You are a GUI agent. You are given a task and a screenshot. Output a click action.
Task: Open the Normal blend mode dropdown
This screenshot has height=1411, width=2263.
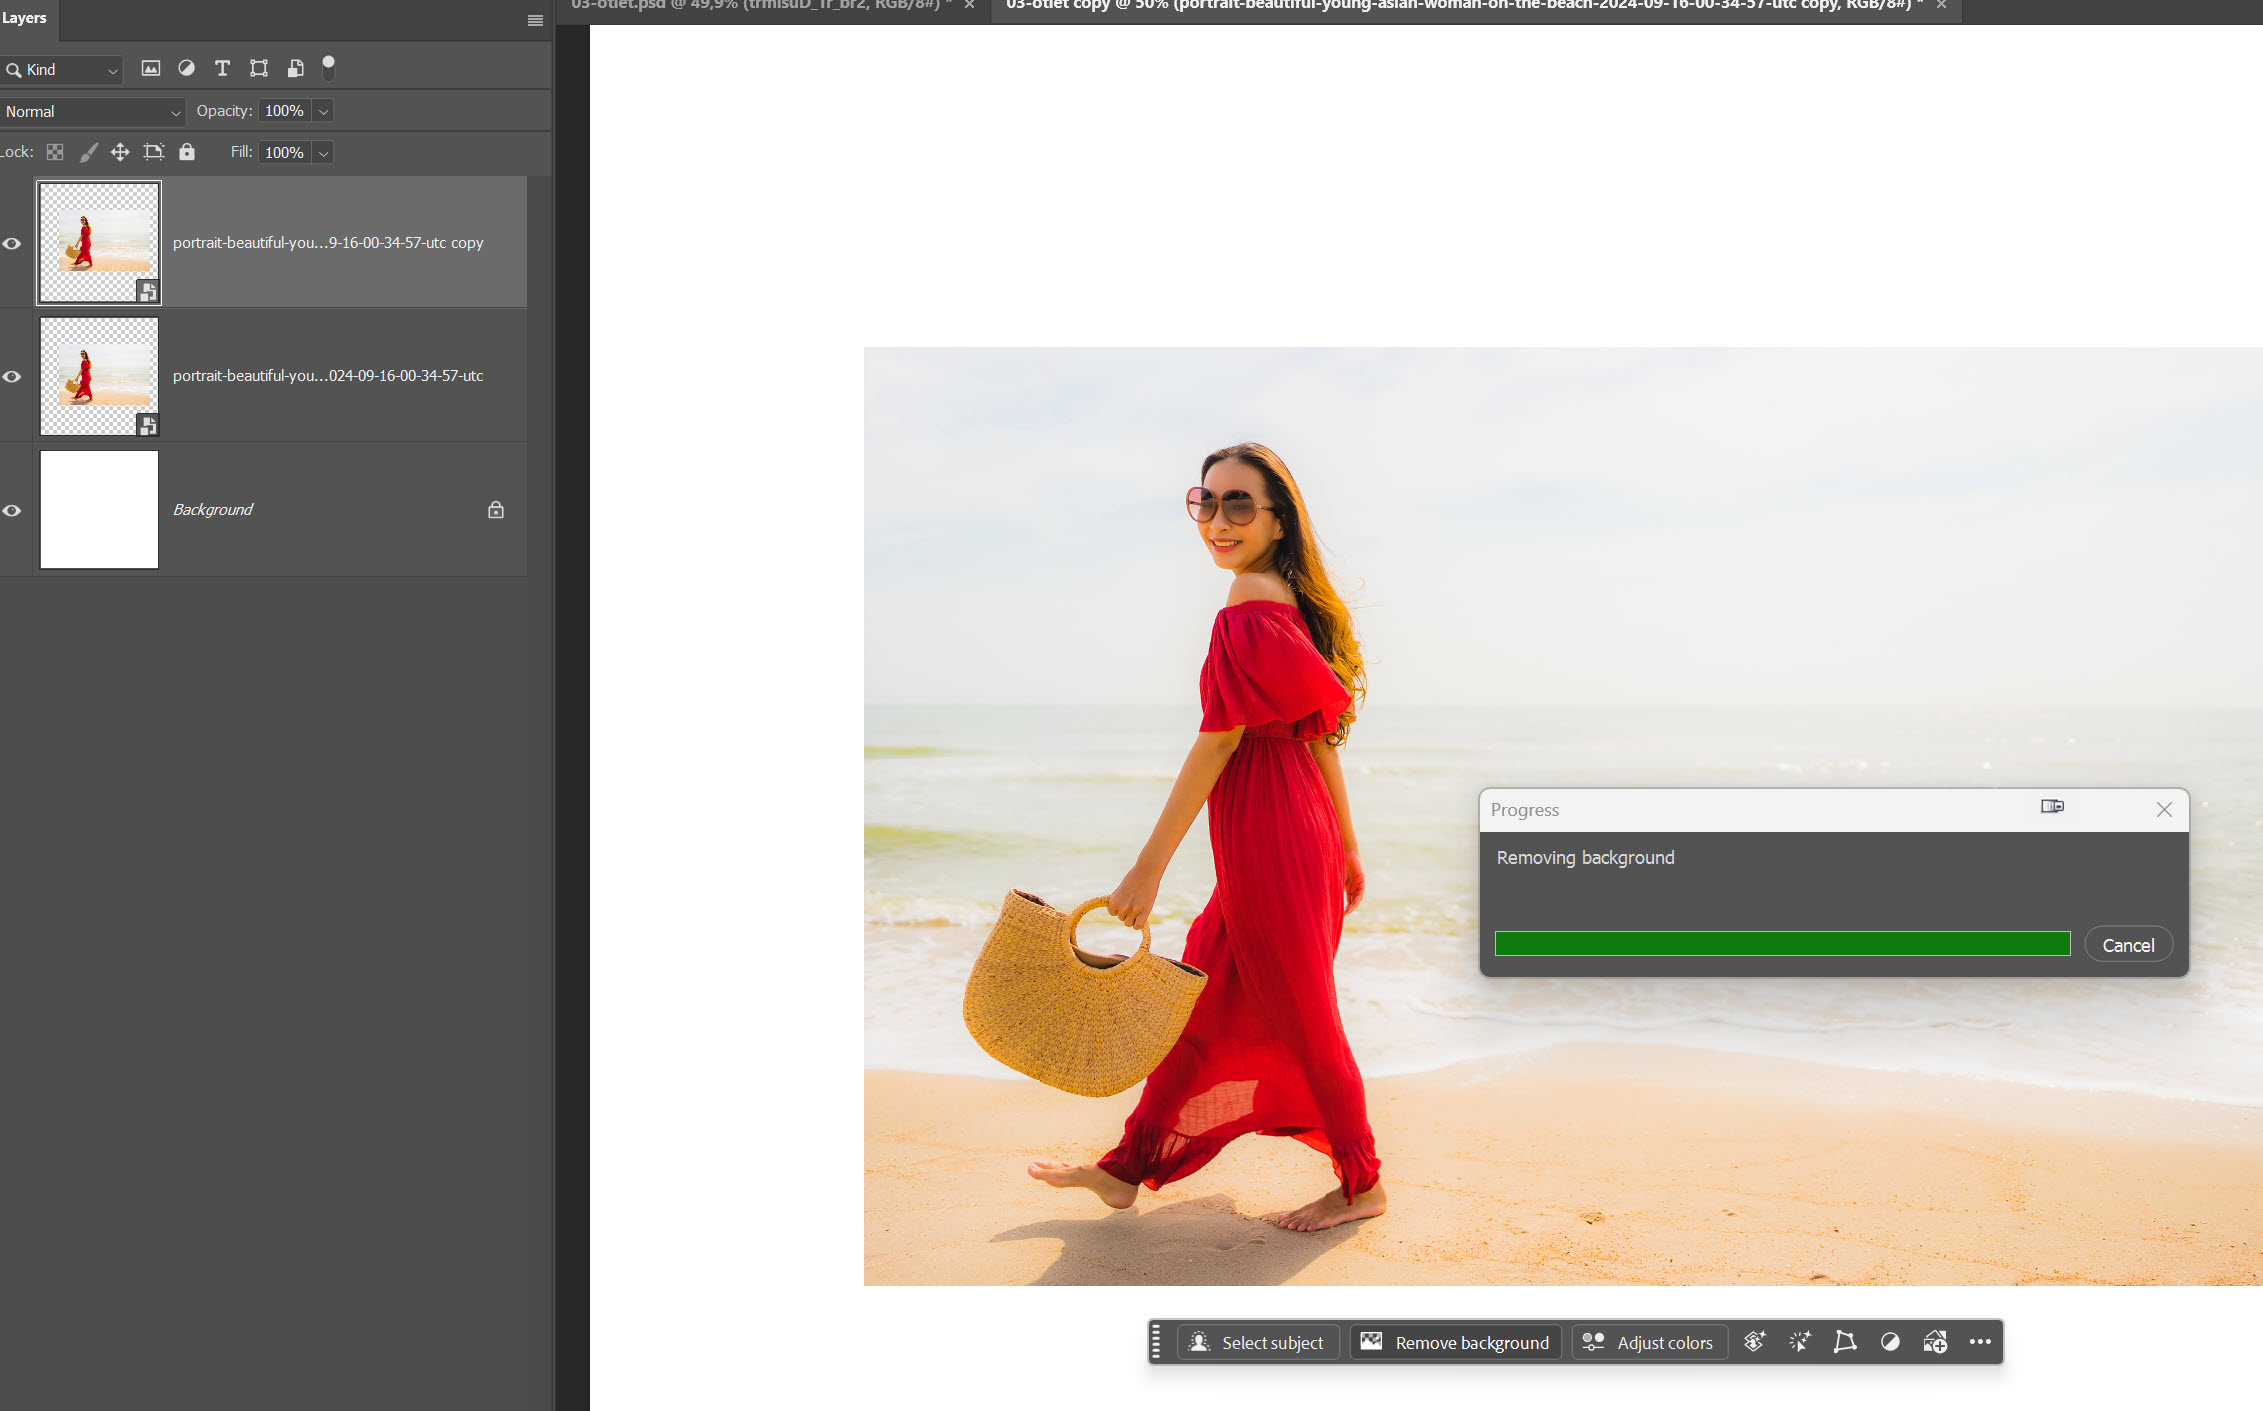(92, 111)
